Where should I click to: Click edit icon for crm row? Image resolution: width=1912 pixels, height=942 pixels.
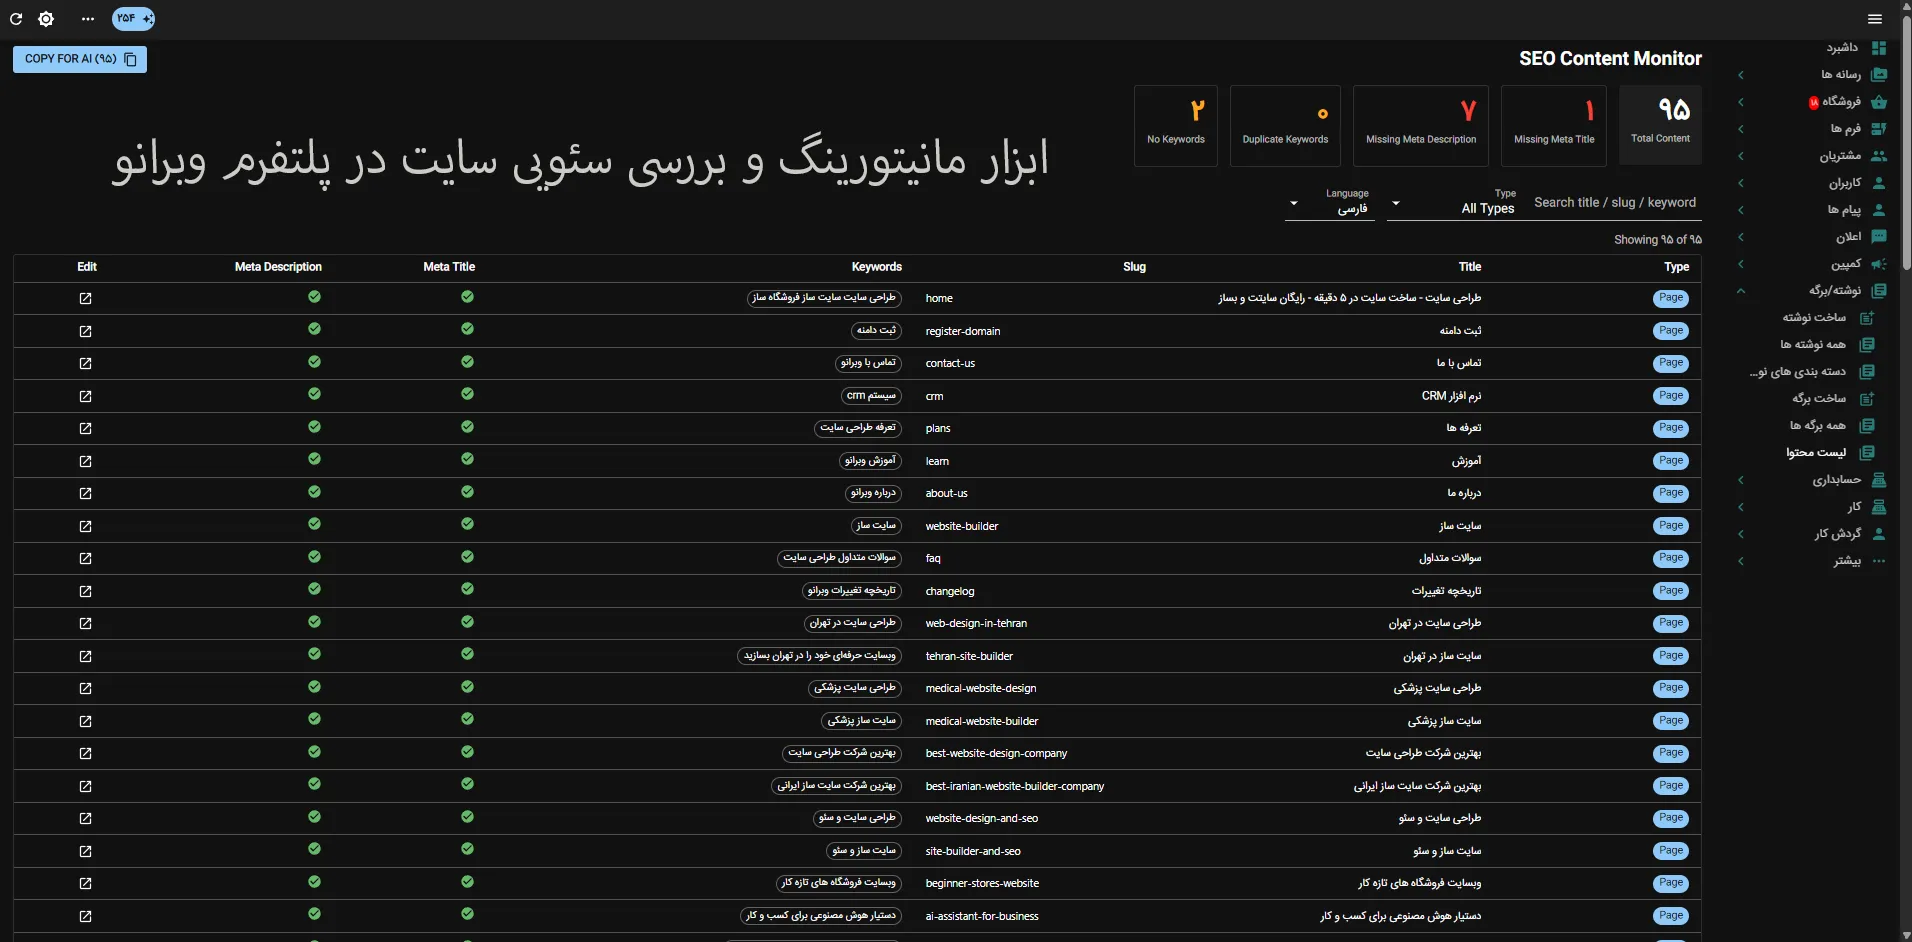(x=85, y=396)
